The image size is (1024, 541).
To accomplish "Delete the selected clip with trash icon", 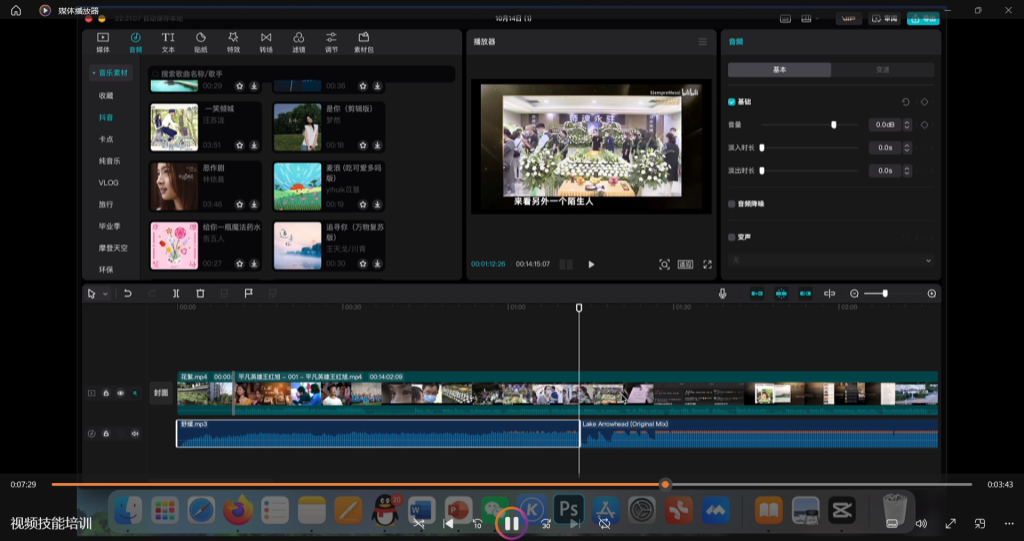I will pos(200,293).
